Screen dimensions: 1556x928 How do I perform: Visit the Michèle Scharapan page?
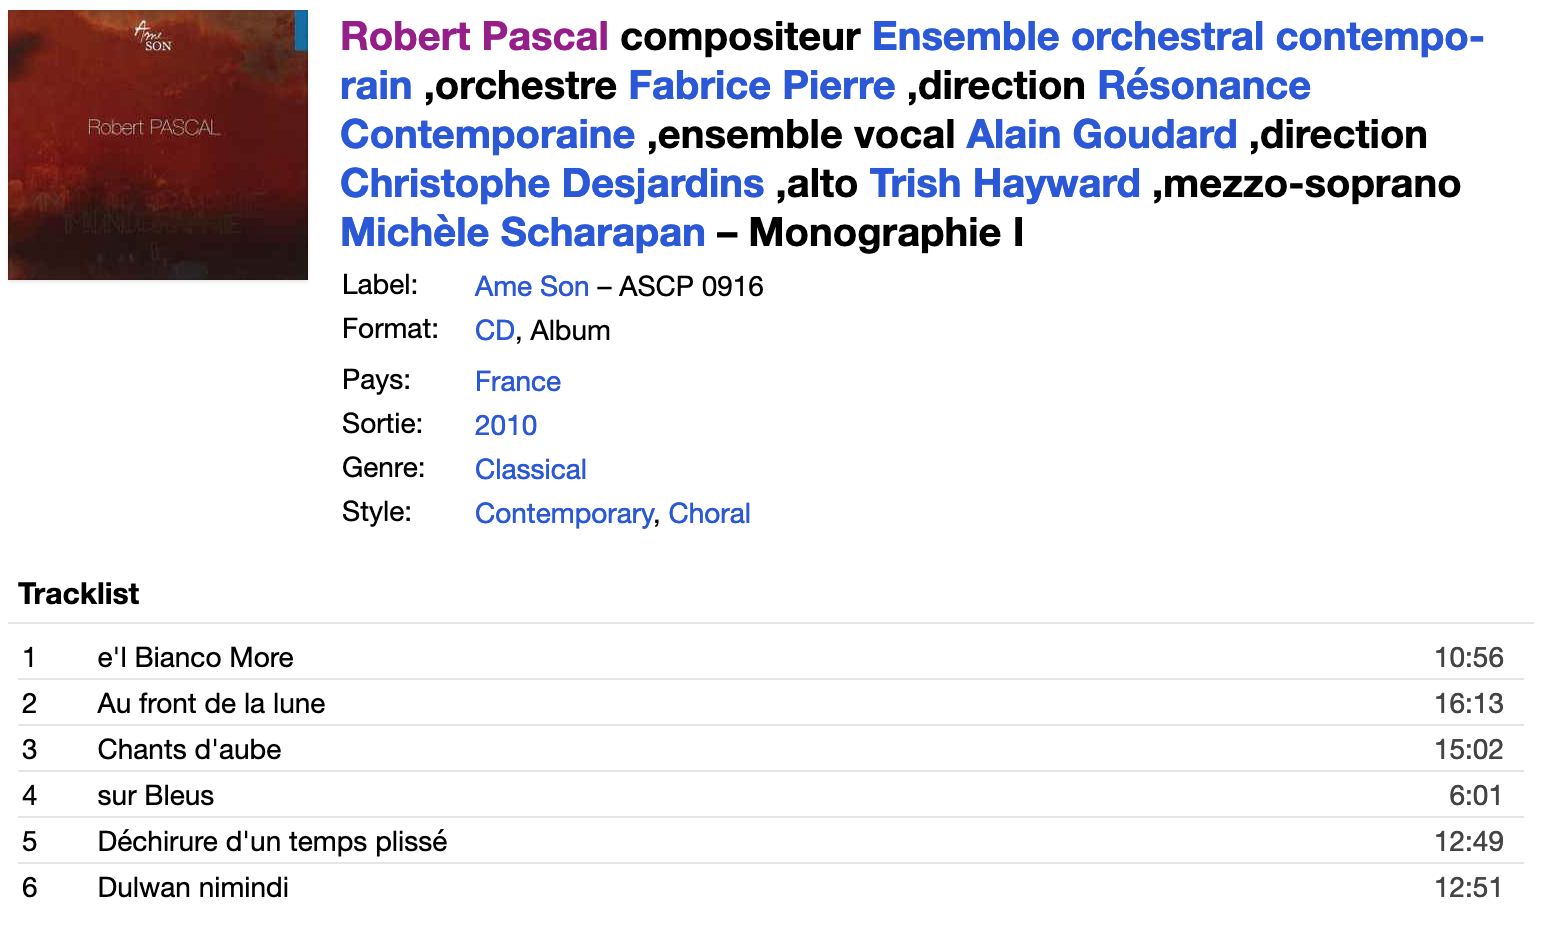(523, 233)
